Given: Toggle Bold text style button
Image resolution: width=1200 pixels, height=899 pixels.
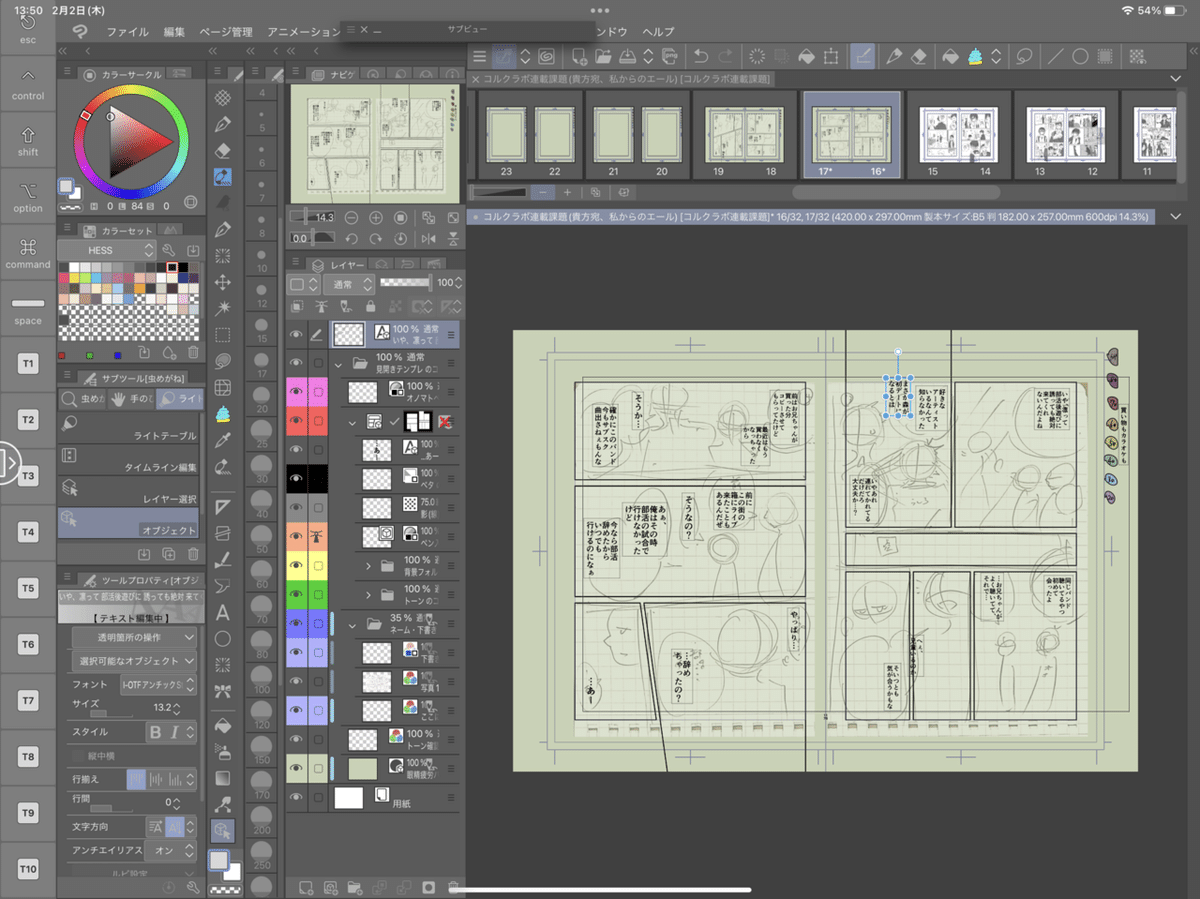Looking at the screenshot, I should pos(155,733).
